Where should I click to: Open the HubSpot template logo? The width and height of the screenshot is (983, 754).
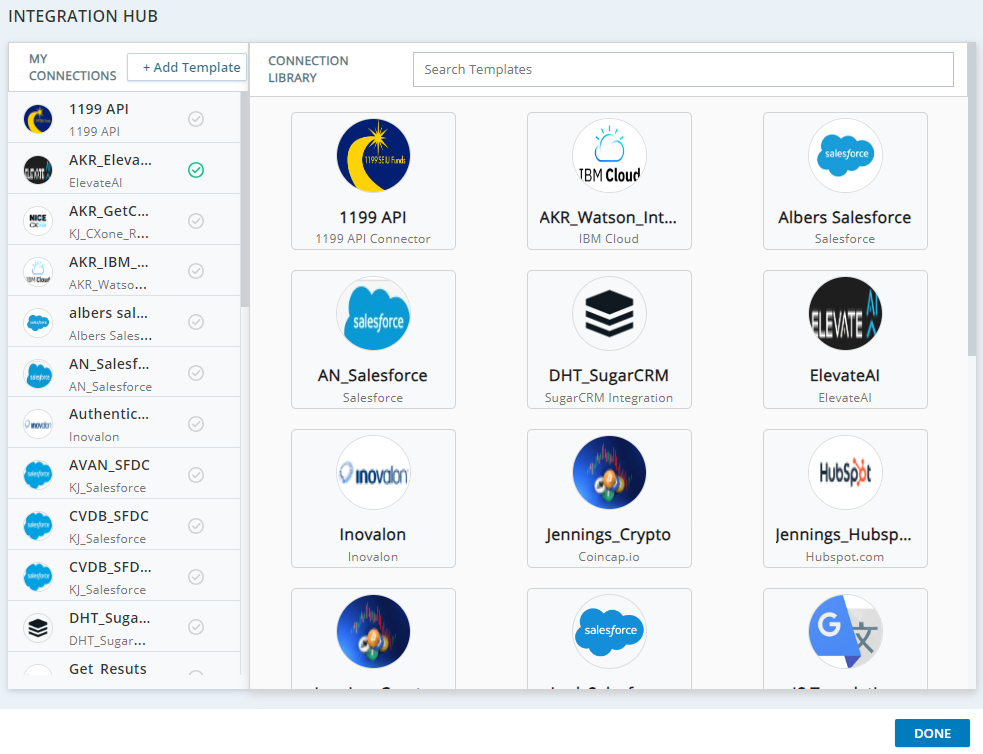click(845, 473)
